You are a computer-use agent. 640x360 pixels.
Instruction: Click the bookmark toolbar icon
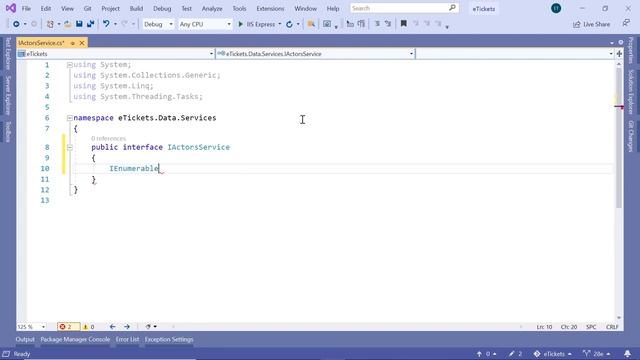(x=403, y=24)
